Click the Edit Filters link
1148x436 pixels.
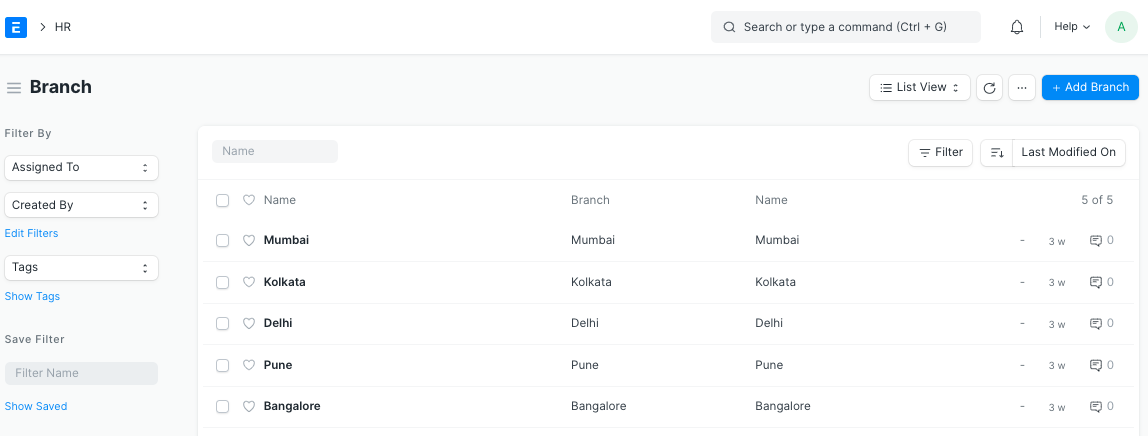click(x=32, y=233)
